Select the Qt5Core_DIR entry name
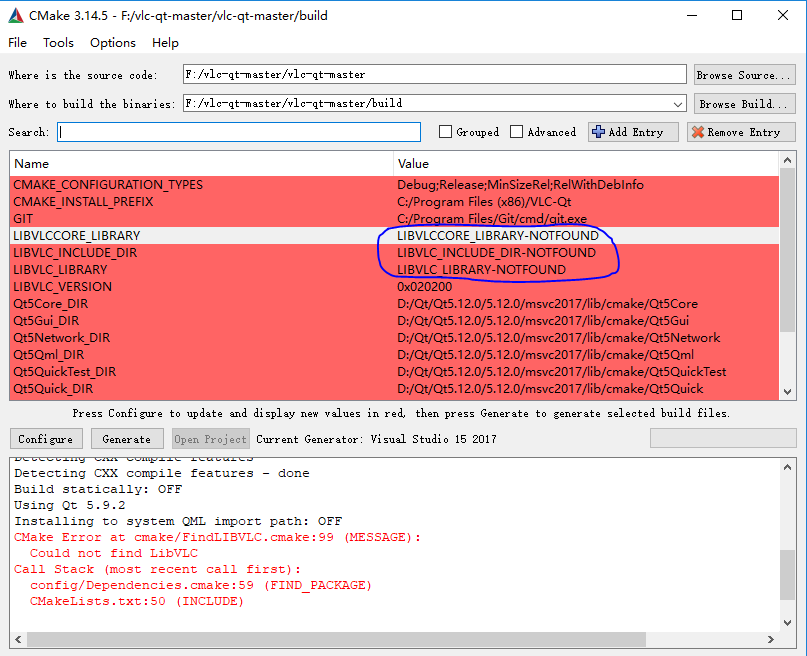 [x=50, y=304]
